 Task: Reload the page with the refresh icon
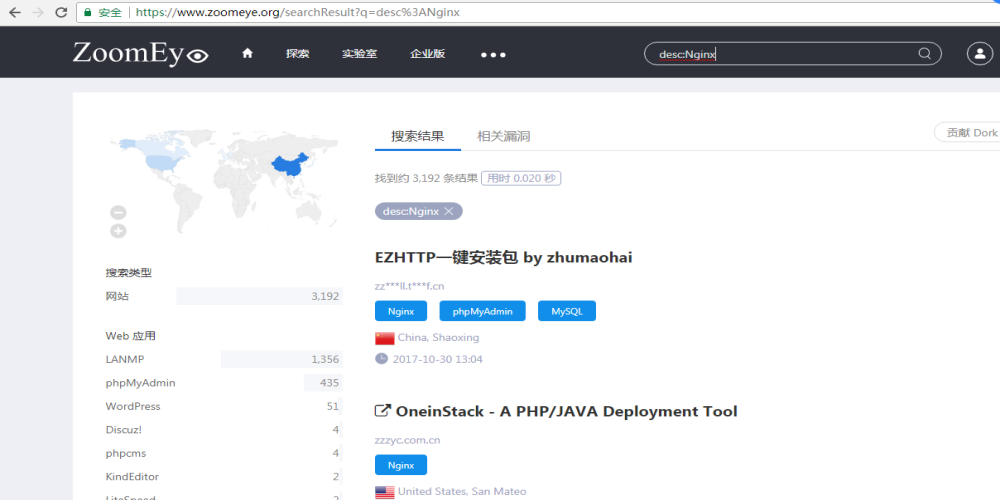[61, 12]
